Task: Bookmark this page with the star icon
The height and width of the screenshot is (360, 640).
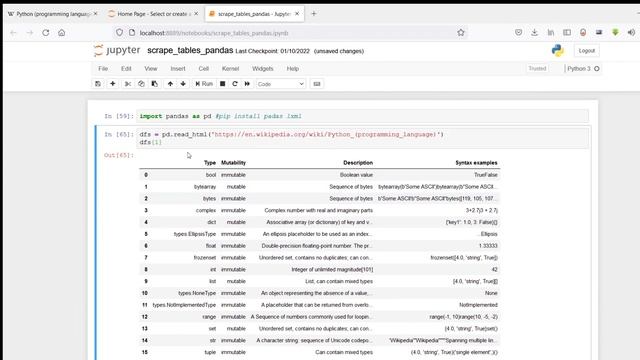Action: 461,33
